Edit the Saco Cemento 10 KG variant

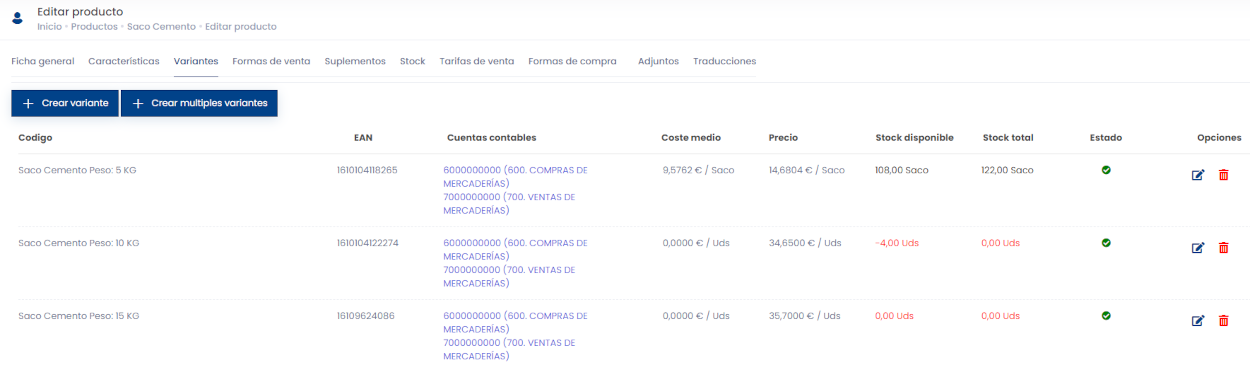1198,248
